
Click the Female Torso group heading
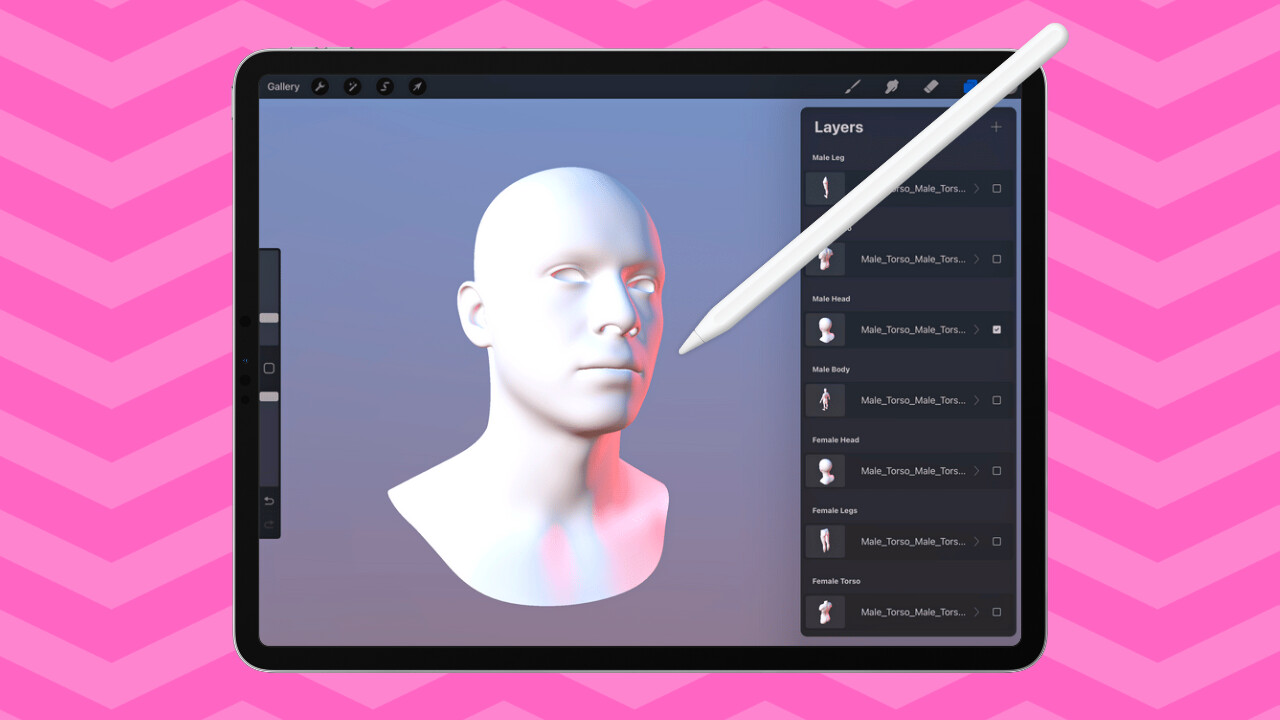tap(837, 581)
